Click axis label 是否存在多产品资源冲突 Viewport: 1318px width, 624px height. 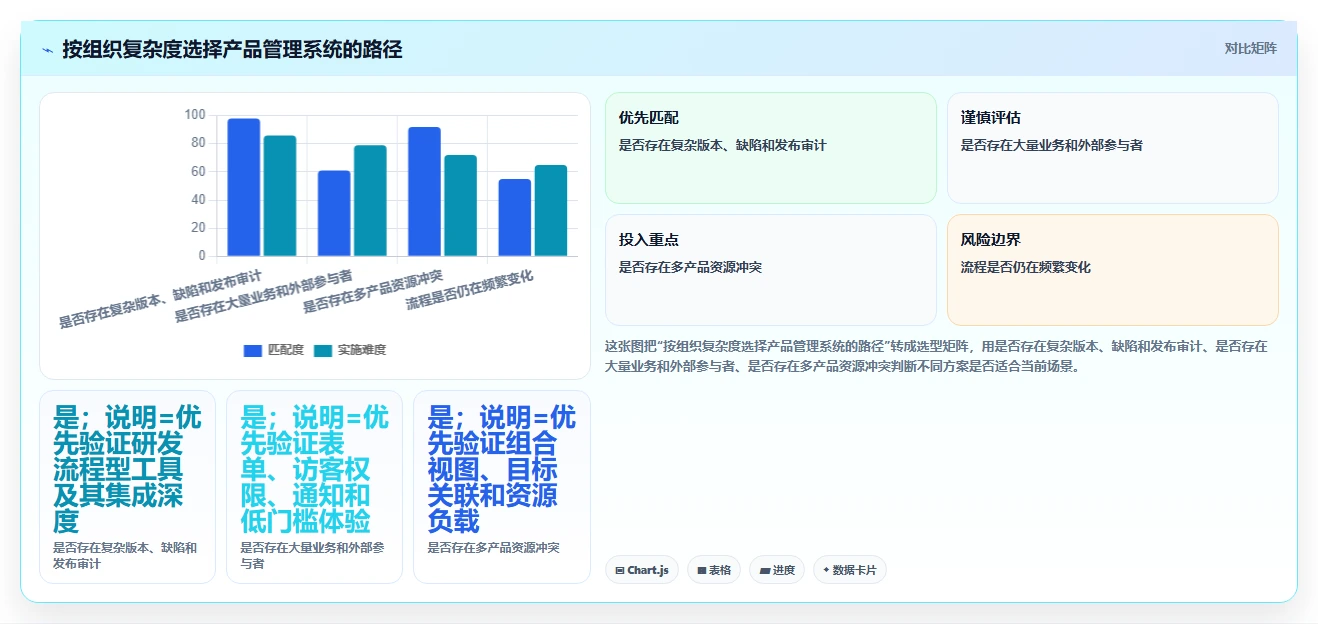tap(374, 291)
